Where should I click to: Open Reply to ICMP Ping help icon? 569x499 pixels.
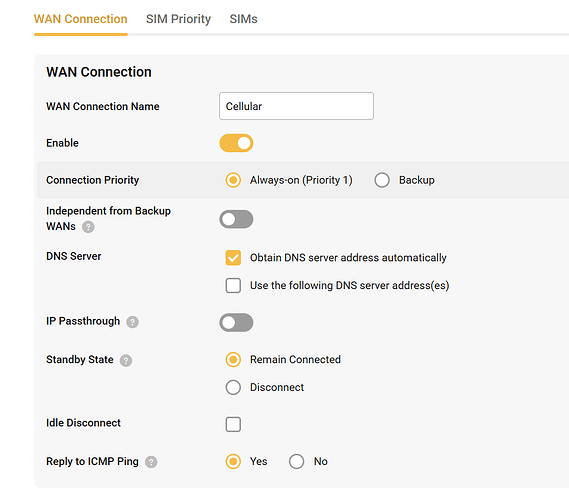151,462
